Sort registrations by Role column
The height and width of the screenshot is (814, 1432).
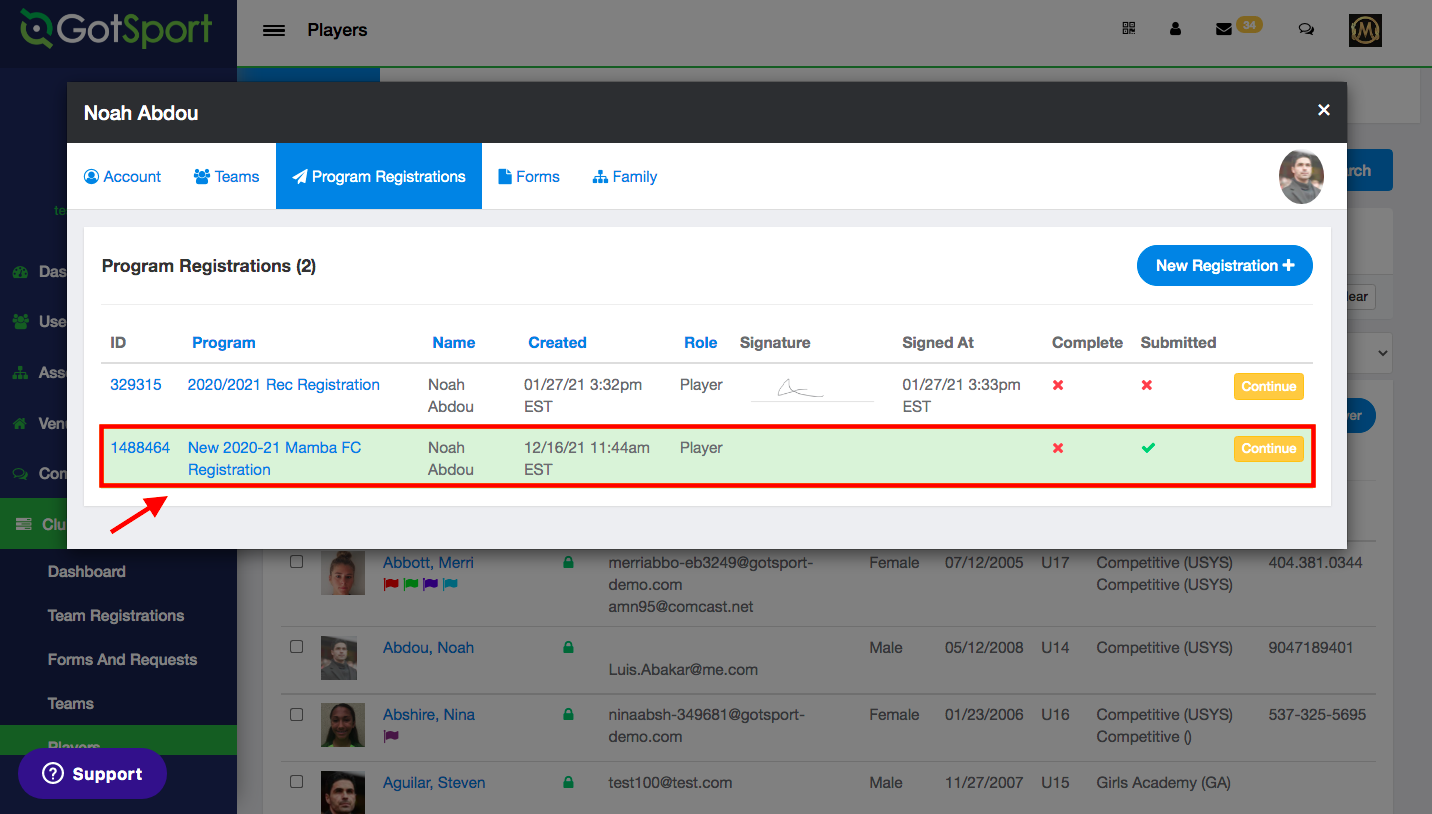click(x=701, y=342)
